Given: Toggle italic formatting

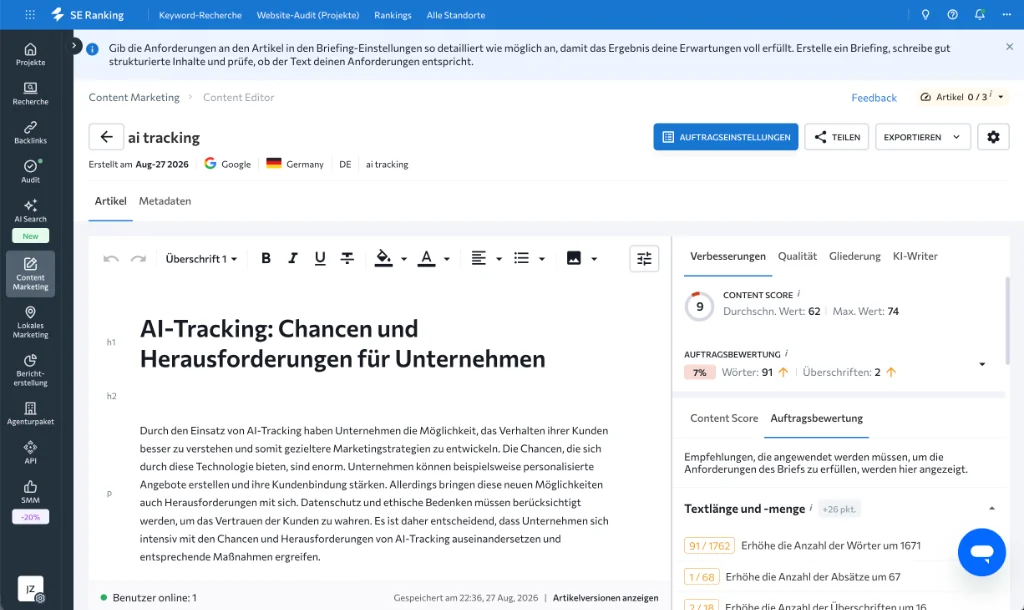Looking at the screenshot, I should pos(293,259).
